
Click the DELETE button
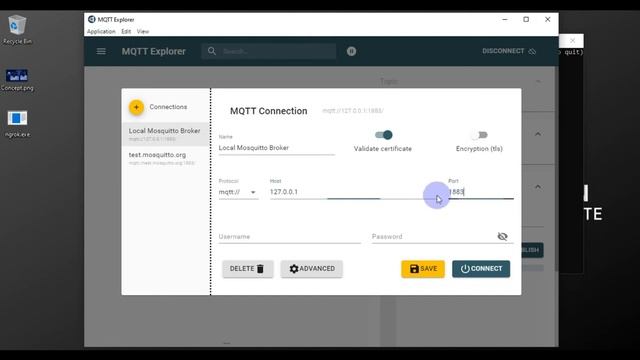coord(247,269)
